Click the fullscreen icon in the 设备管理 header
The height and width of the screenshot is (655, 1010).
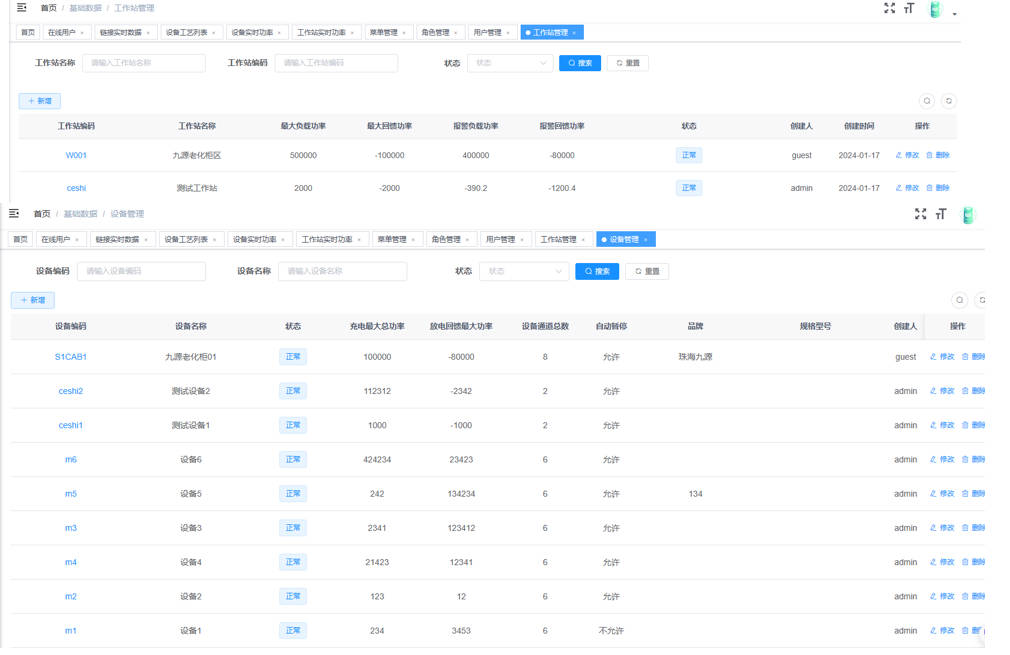pos(920,214)
